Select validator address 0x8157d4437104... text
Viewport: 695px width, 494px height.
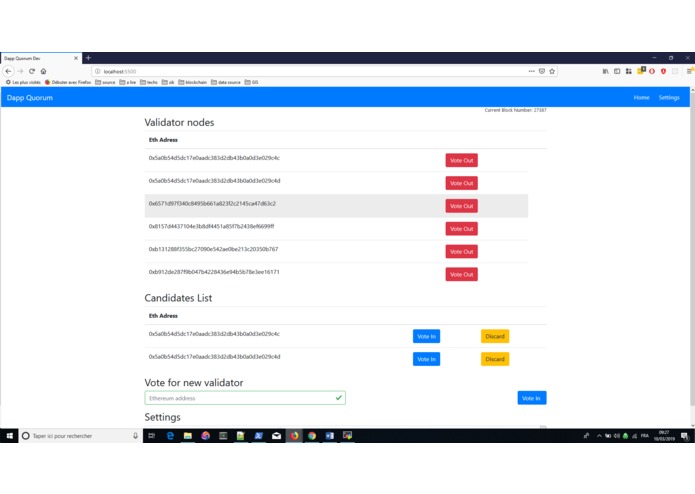211,226
